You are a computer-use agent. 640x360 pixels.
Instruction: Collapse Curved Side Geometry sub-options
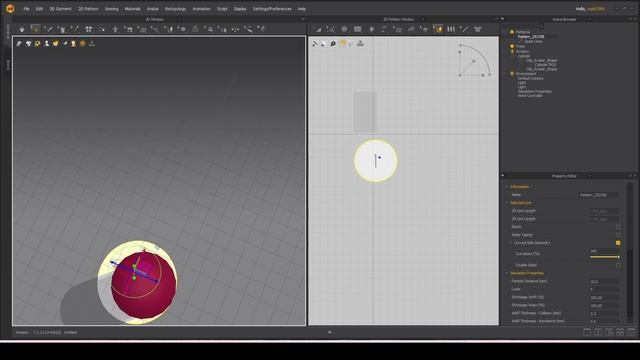[x=511, y=243]
